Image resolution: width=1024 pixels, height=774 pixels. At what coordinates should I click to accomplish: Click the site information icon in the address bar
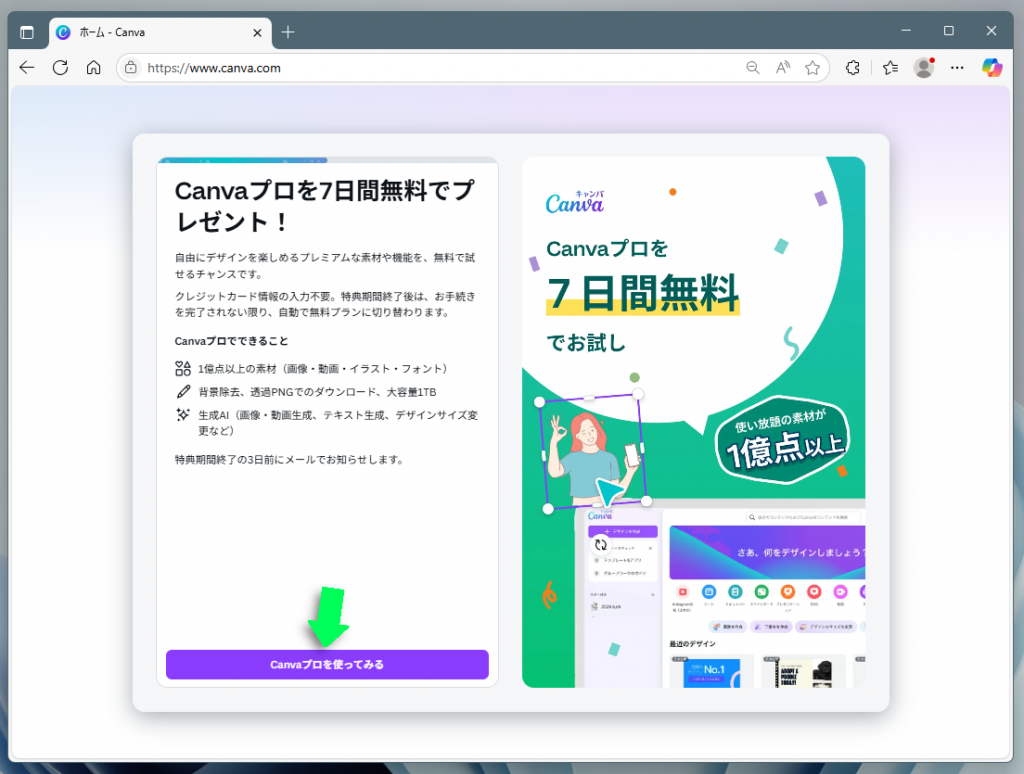[131, 67]
